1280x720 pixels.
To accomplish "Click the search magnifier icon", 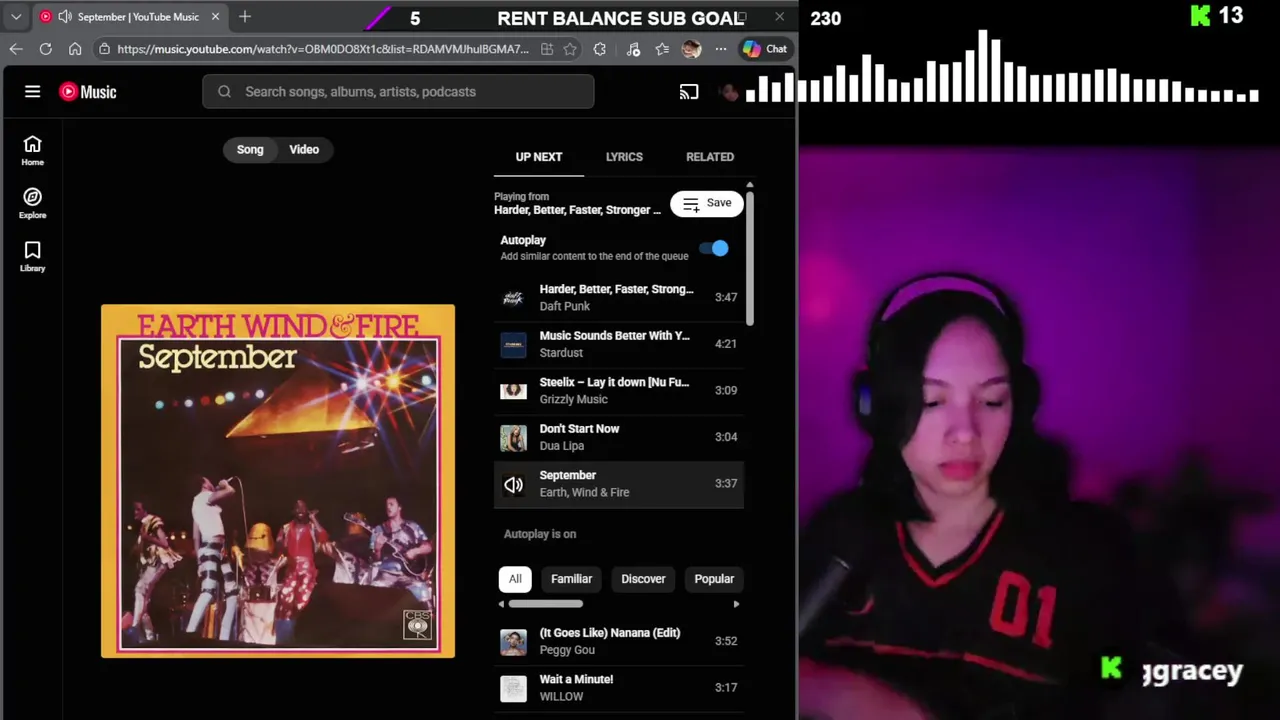I will [224, 91].
